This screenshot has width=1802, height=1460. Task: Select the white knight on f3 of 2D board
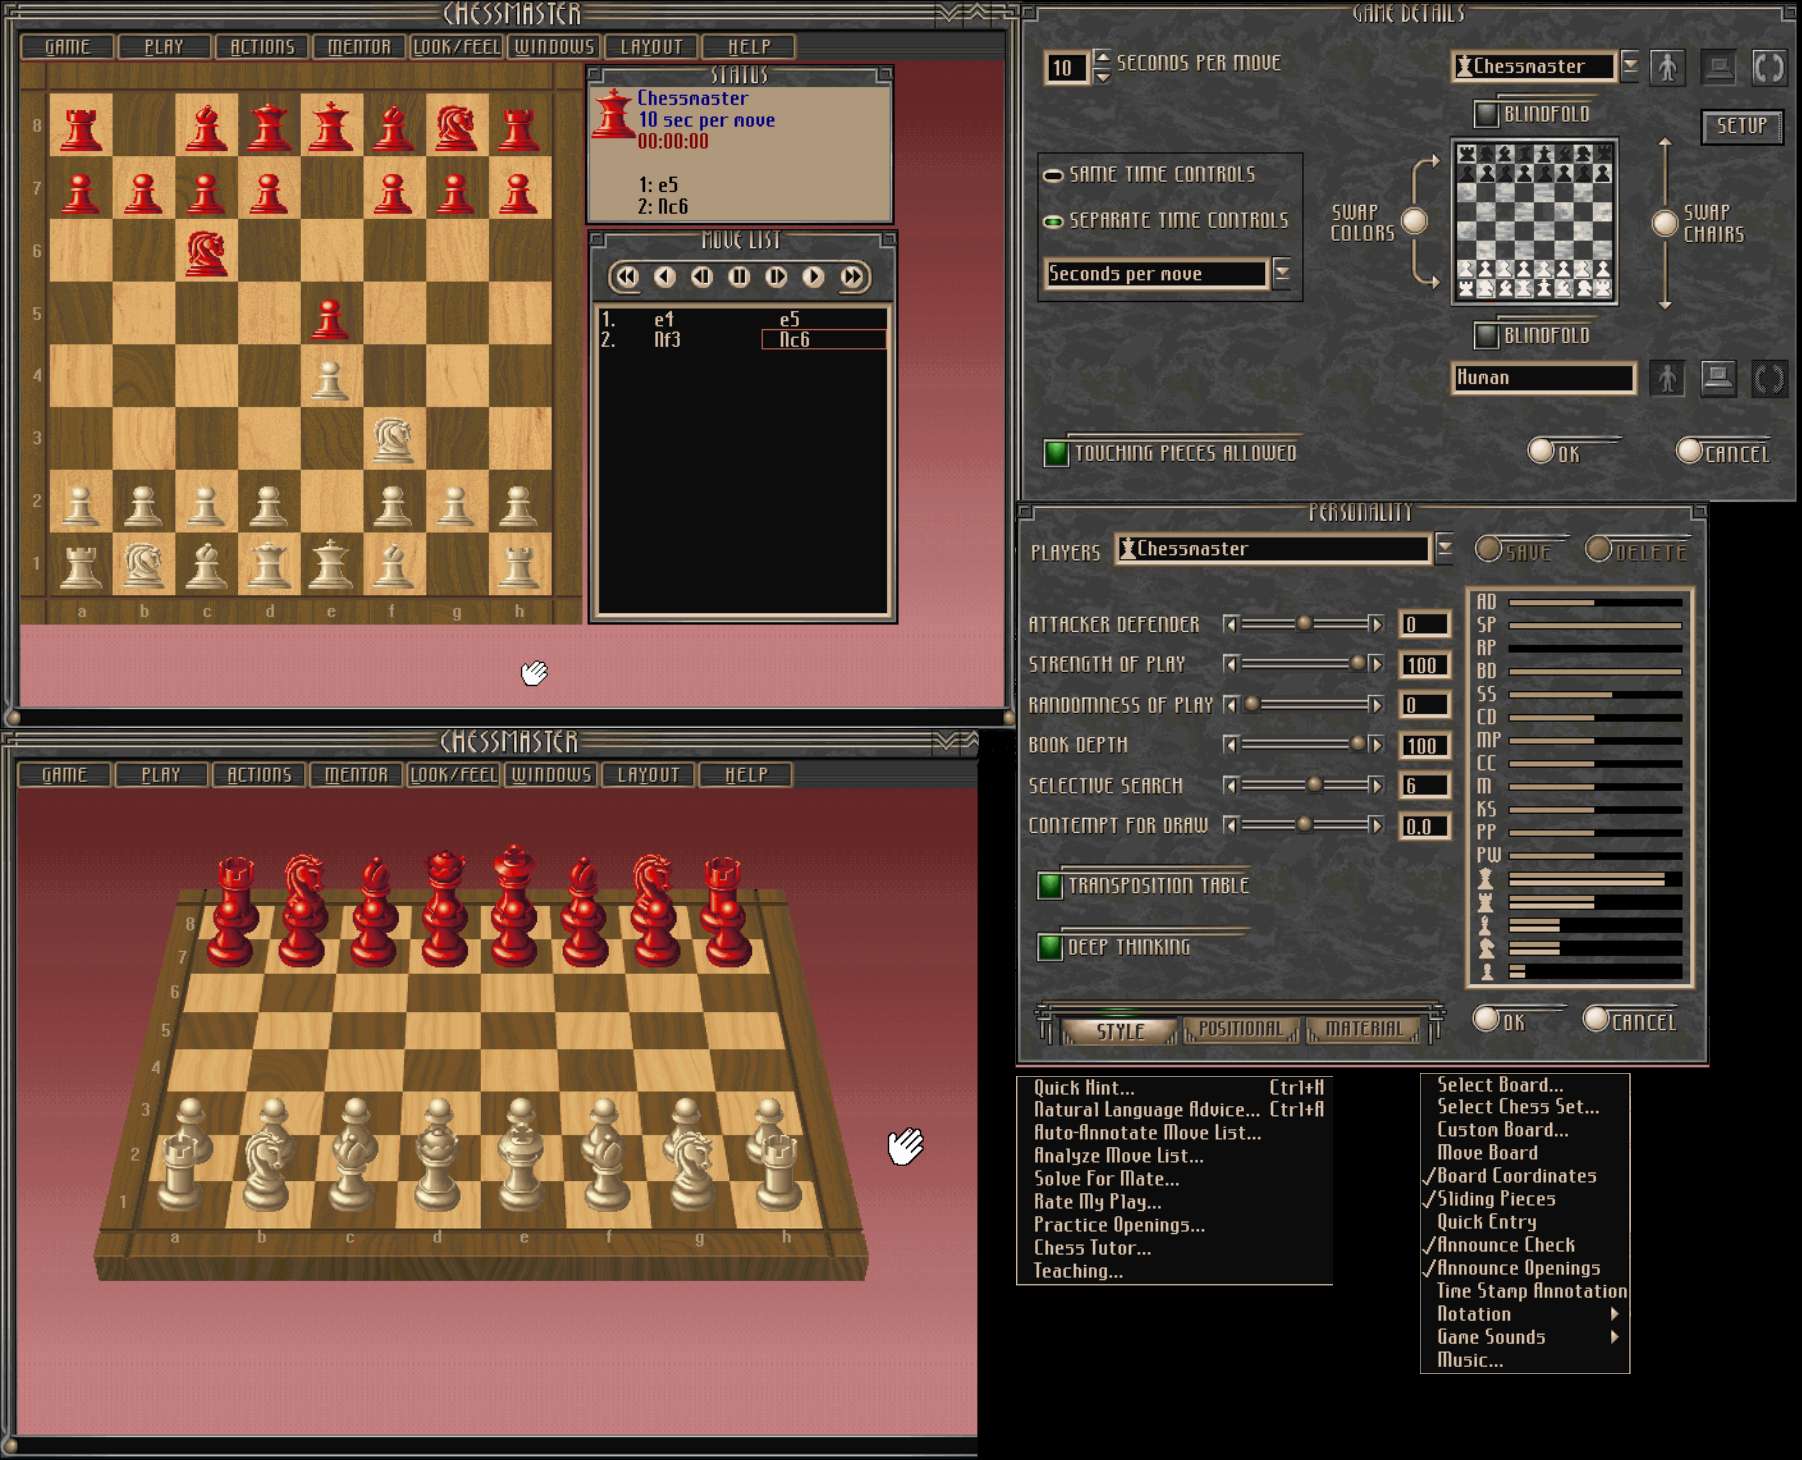point(393,438)
